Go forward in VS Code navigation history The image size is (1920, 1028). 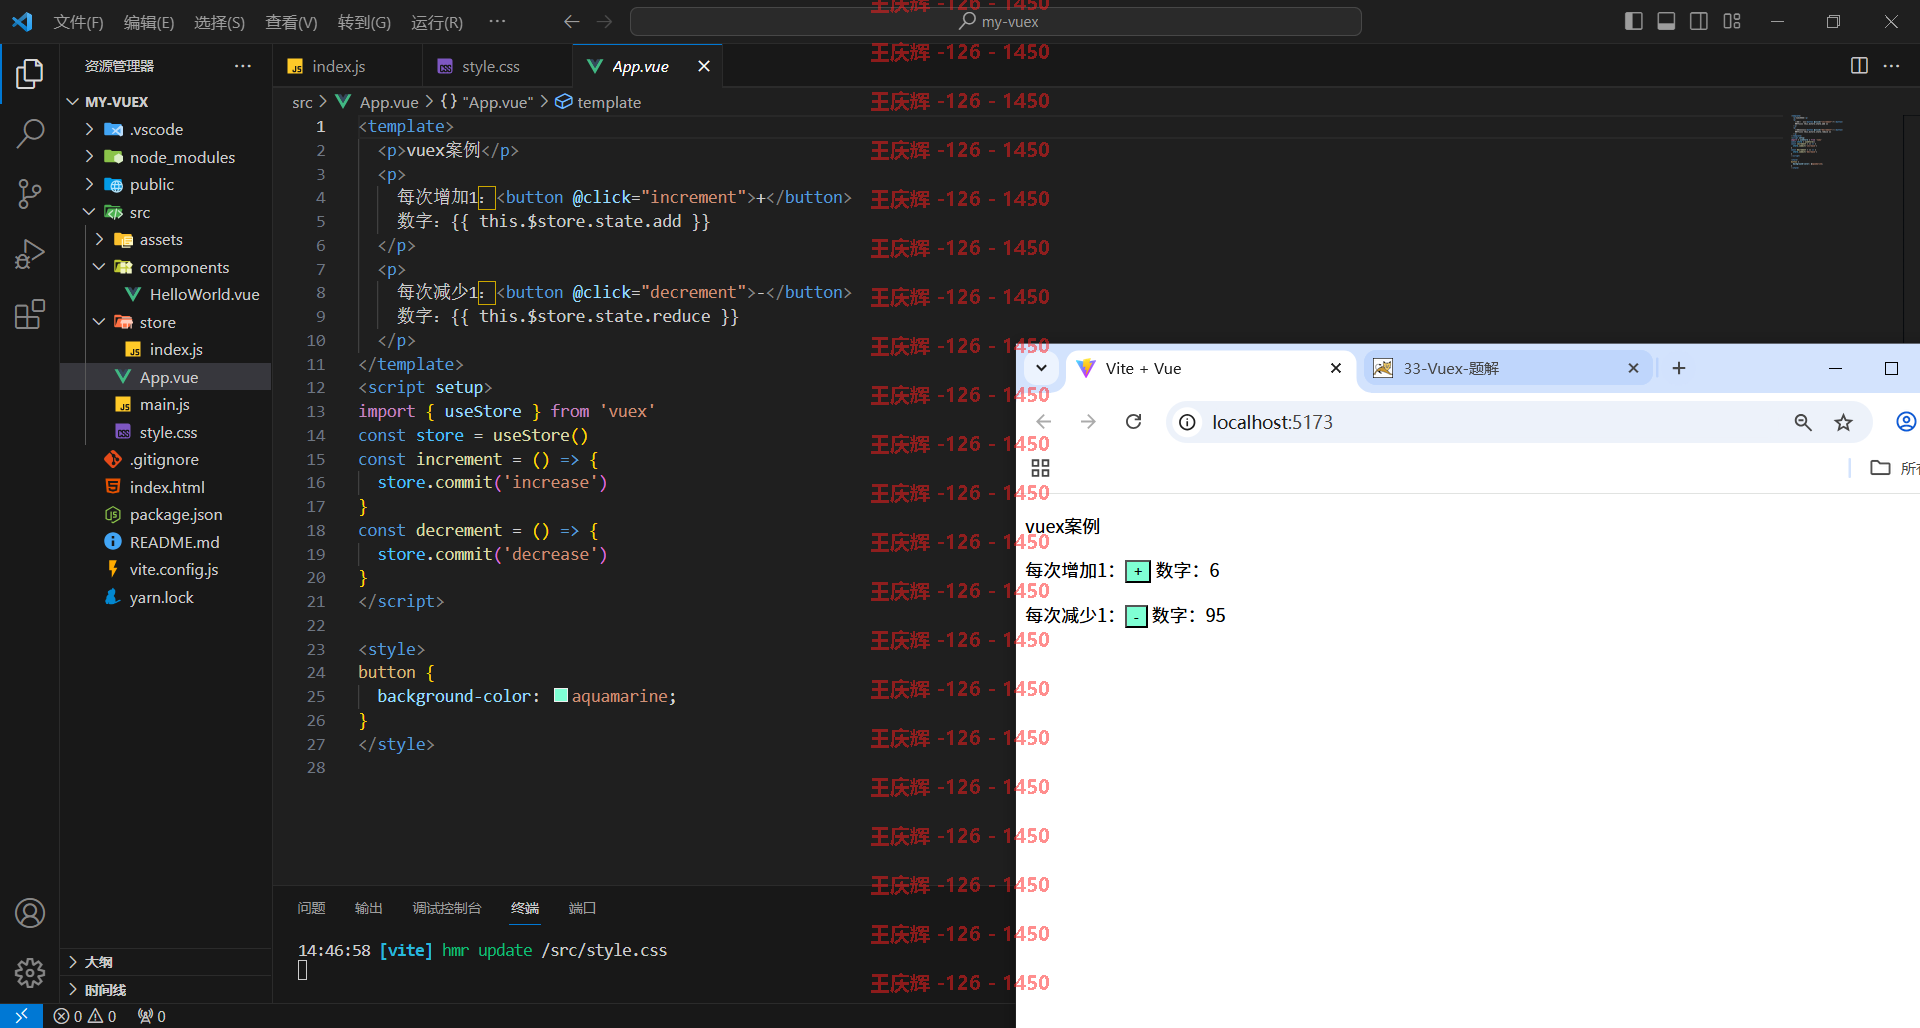tap(605, 21)
